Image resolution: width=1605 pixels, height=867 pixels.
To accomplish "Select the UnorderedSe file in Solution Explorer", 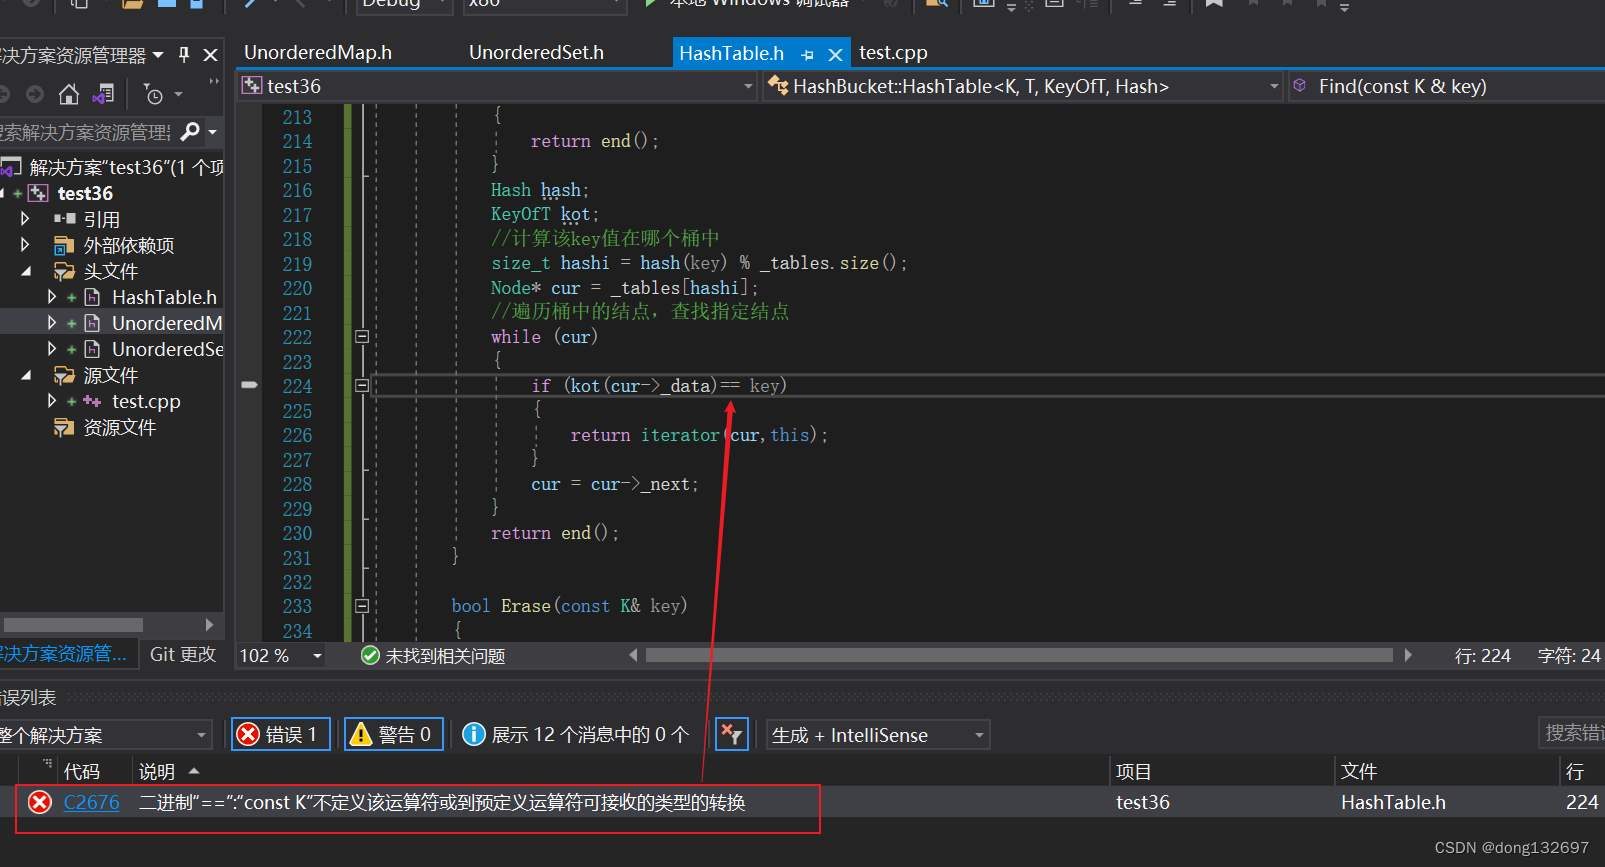I will coord(167,349).
